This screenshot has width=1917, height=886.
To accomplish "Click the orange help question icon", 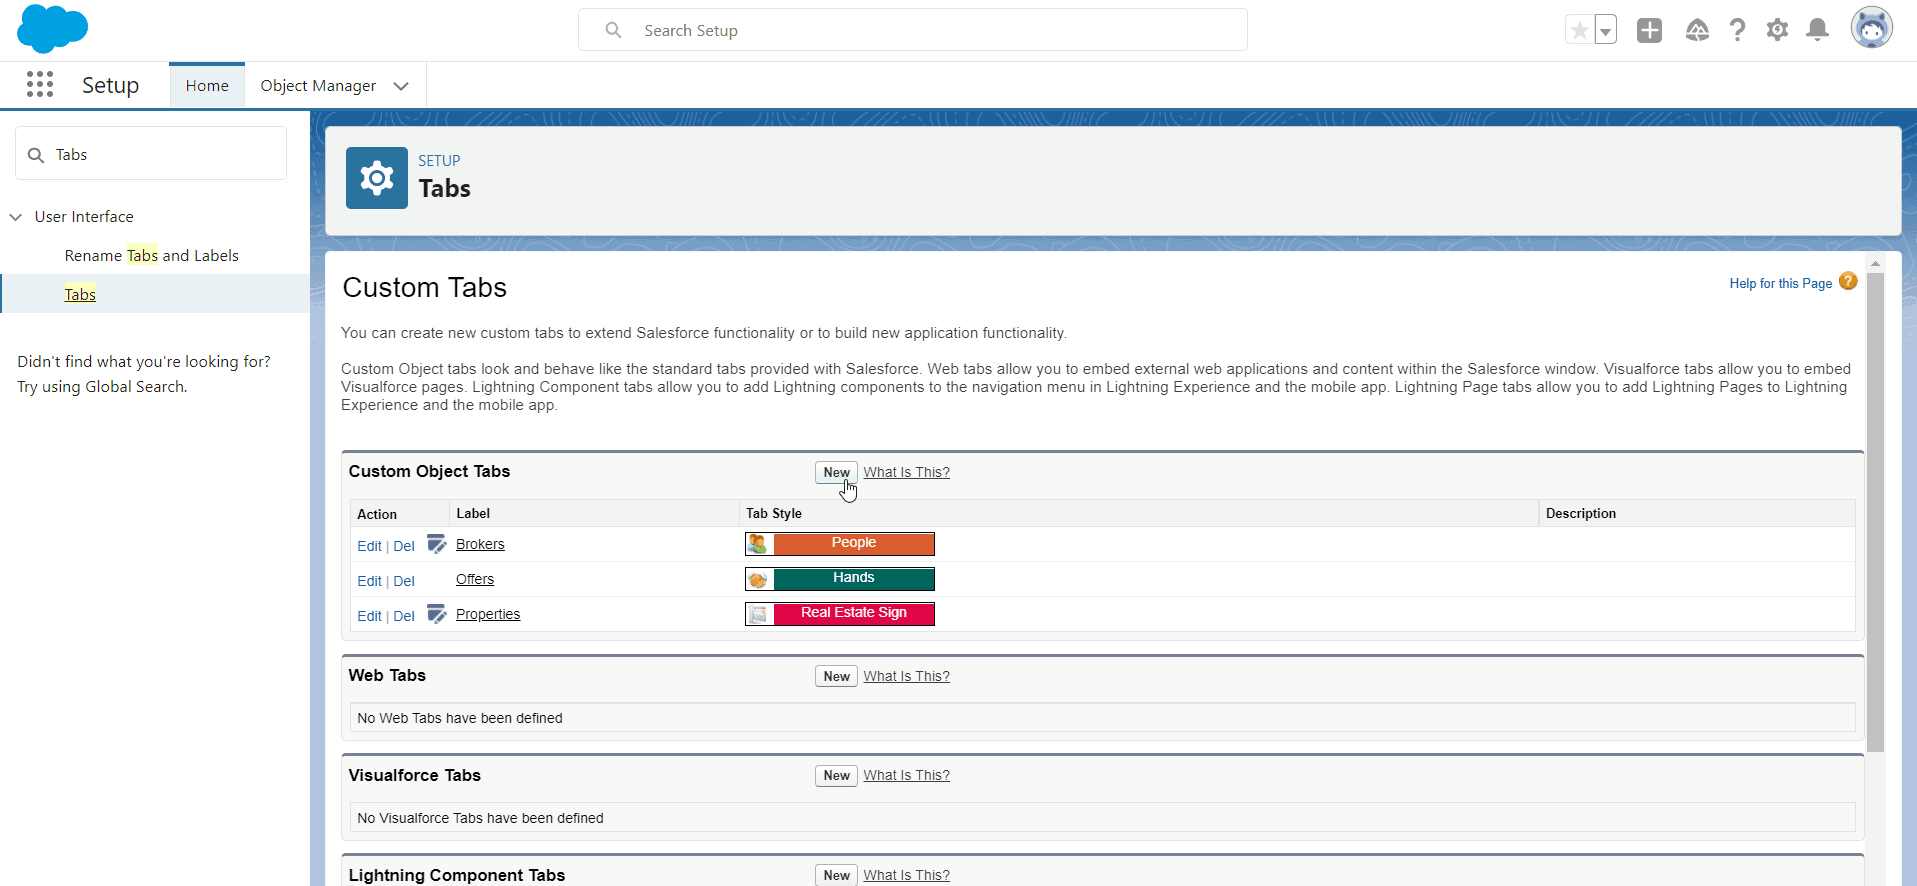I will coord(1848,282).
